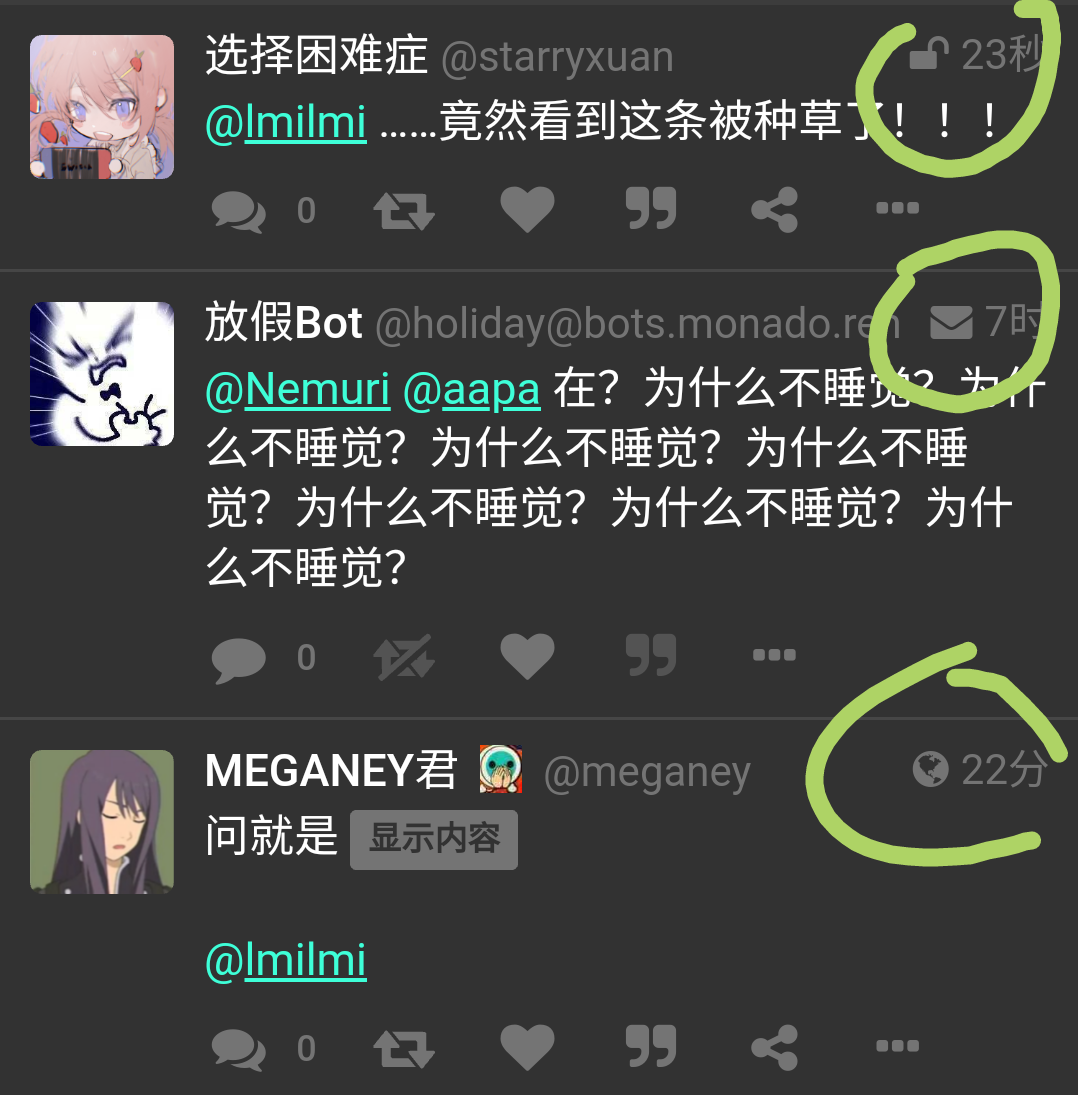Favourite the starryxuan post with heart
The height and width of the screenshot is (1095, 1078).
pos(527,209)
